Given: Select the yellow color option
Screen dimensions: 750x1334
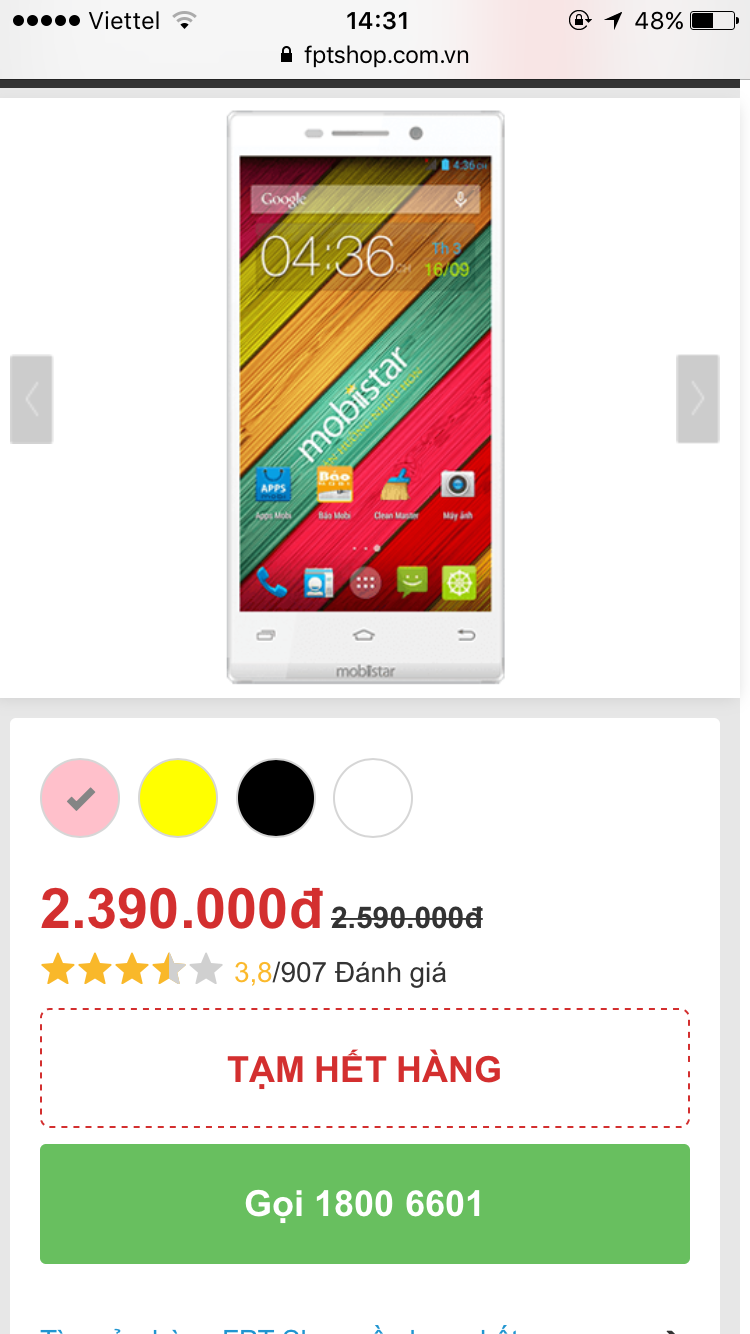Looking at the screenshot, I should pos(178,798).
